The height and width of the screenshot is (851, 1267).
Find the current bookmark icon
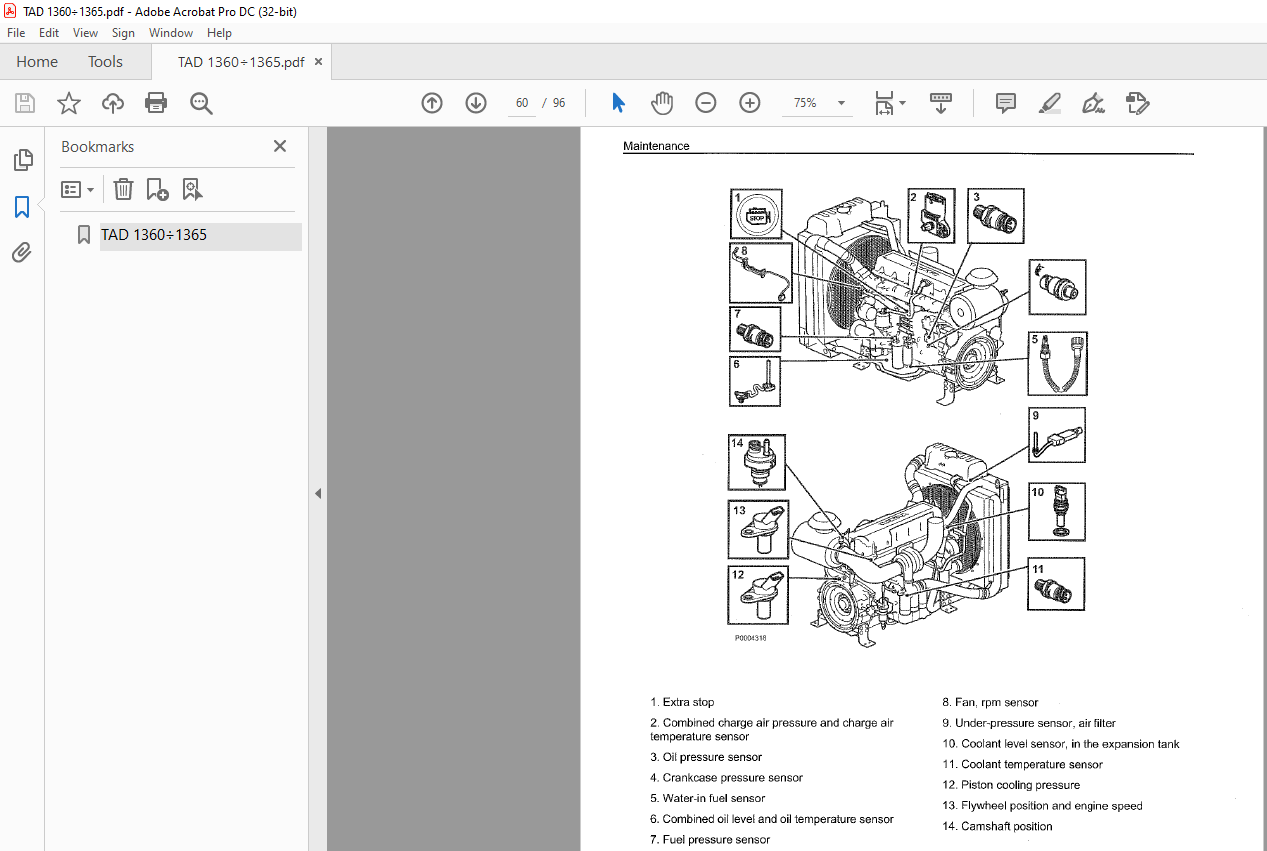[192, 189]
